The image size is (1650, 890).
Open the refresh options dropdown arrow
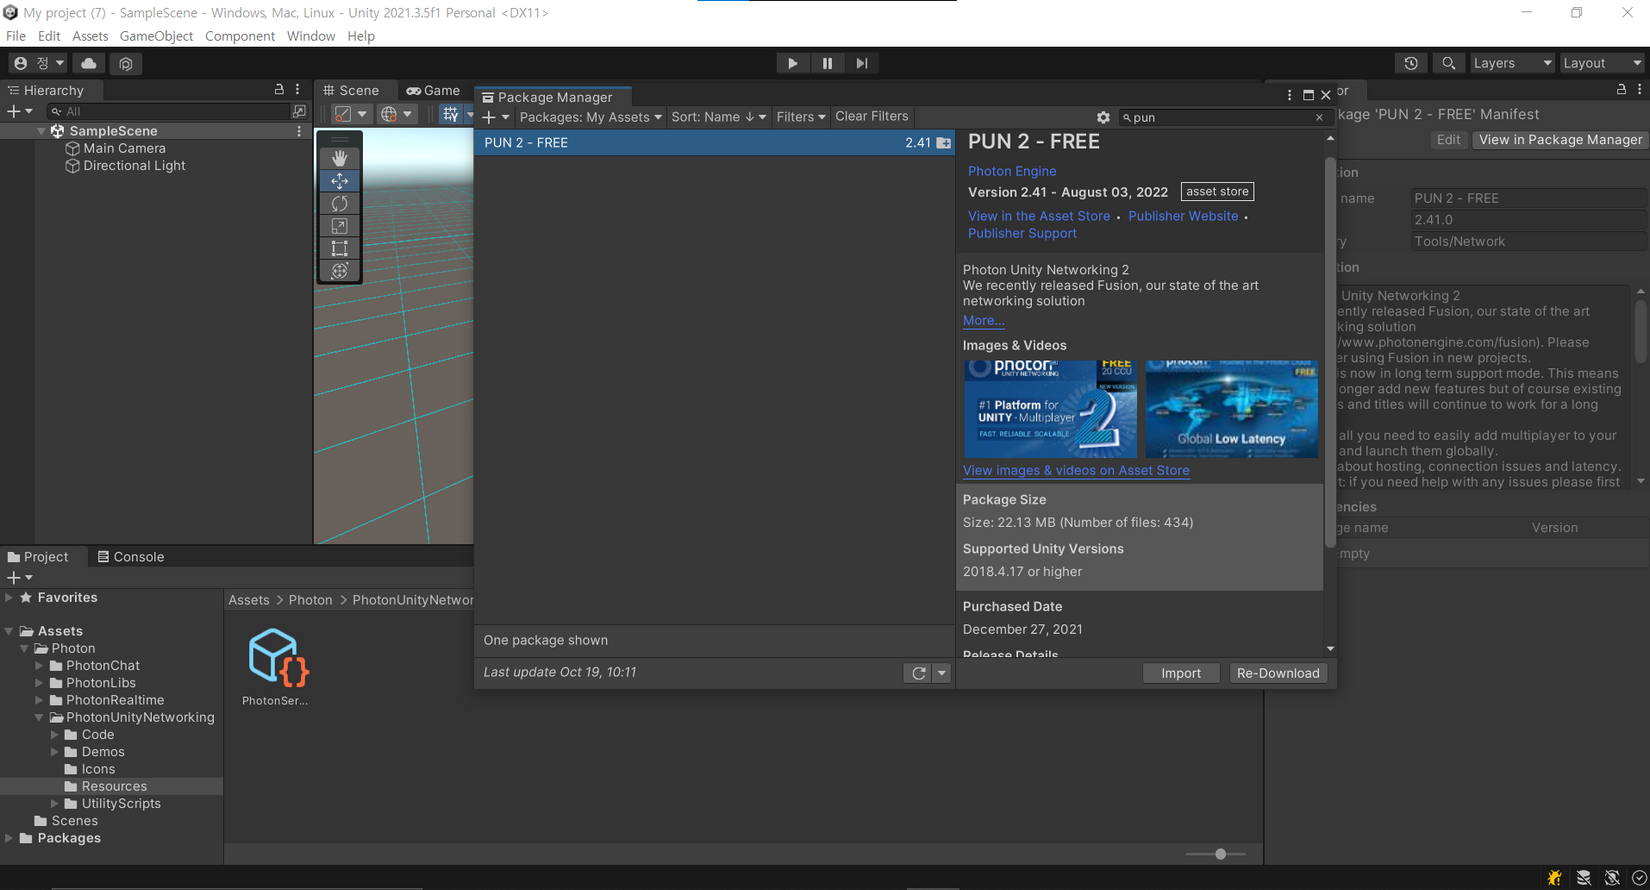tap(941, 673)
